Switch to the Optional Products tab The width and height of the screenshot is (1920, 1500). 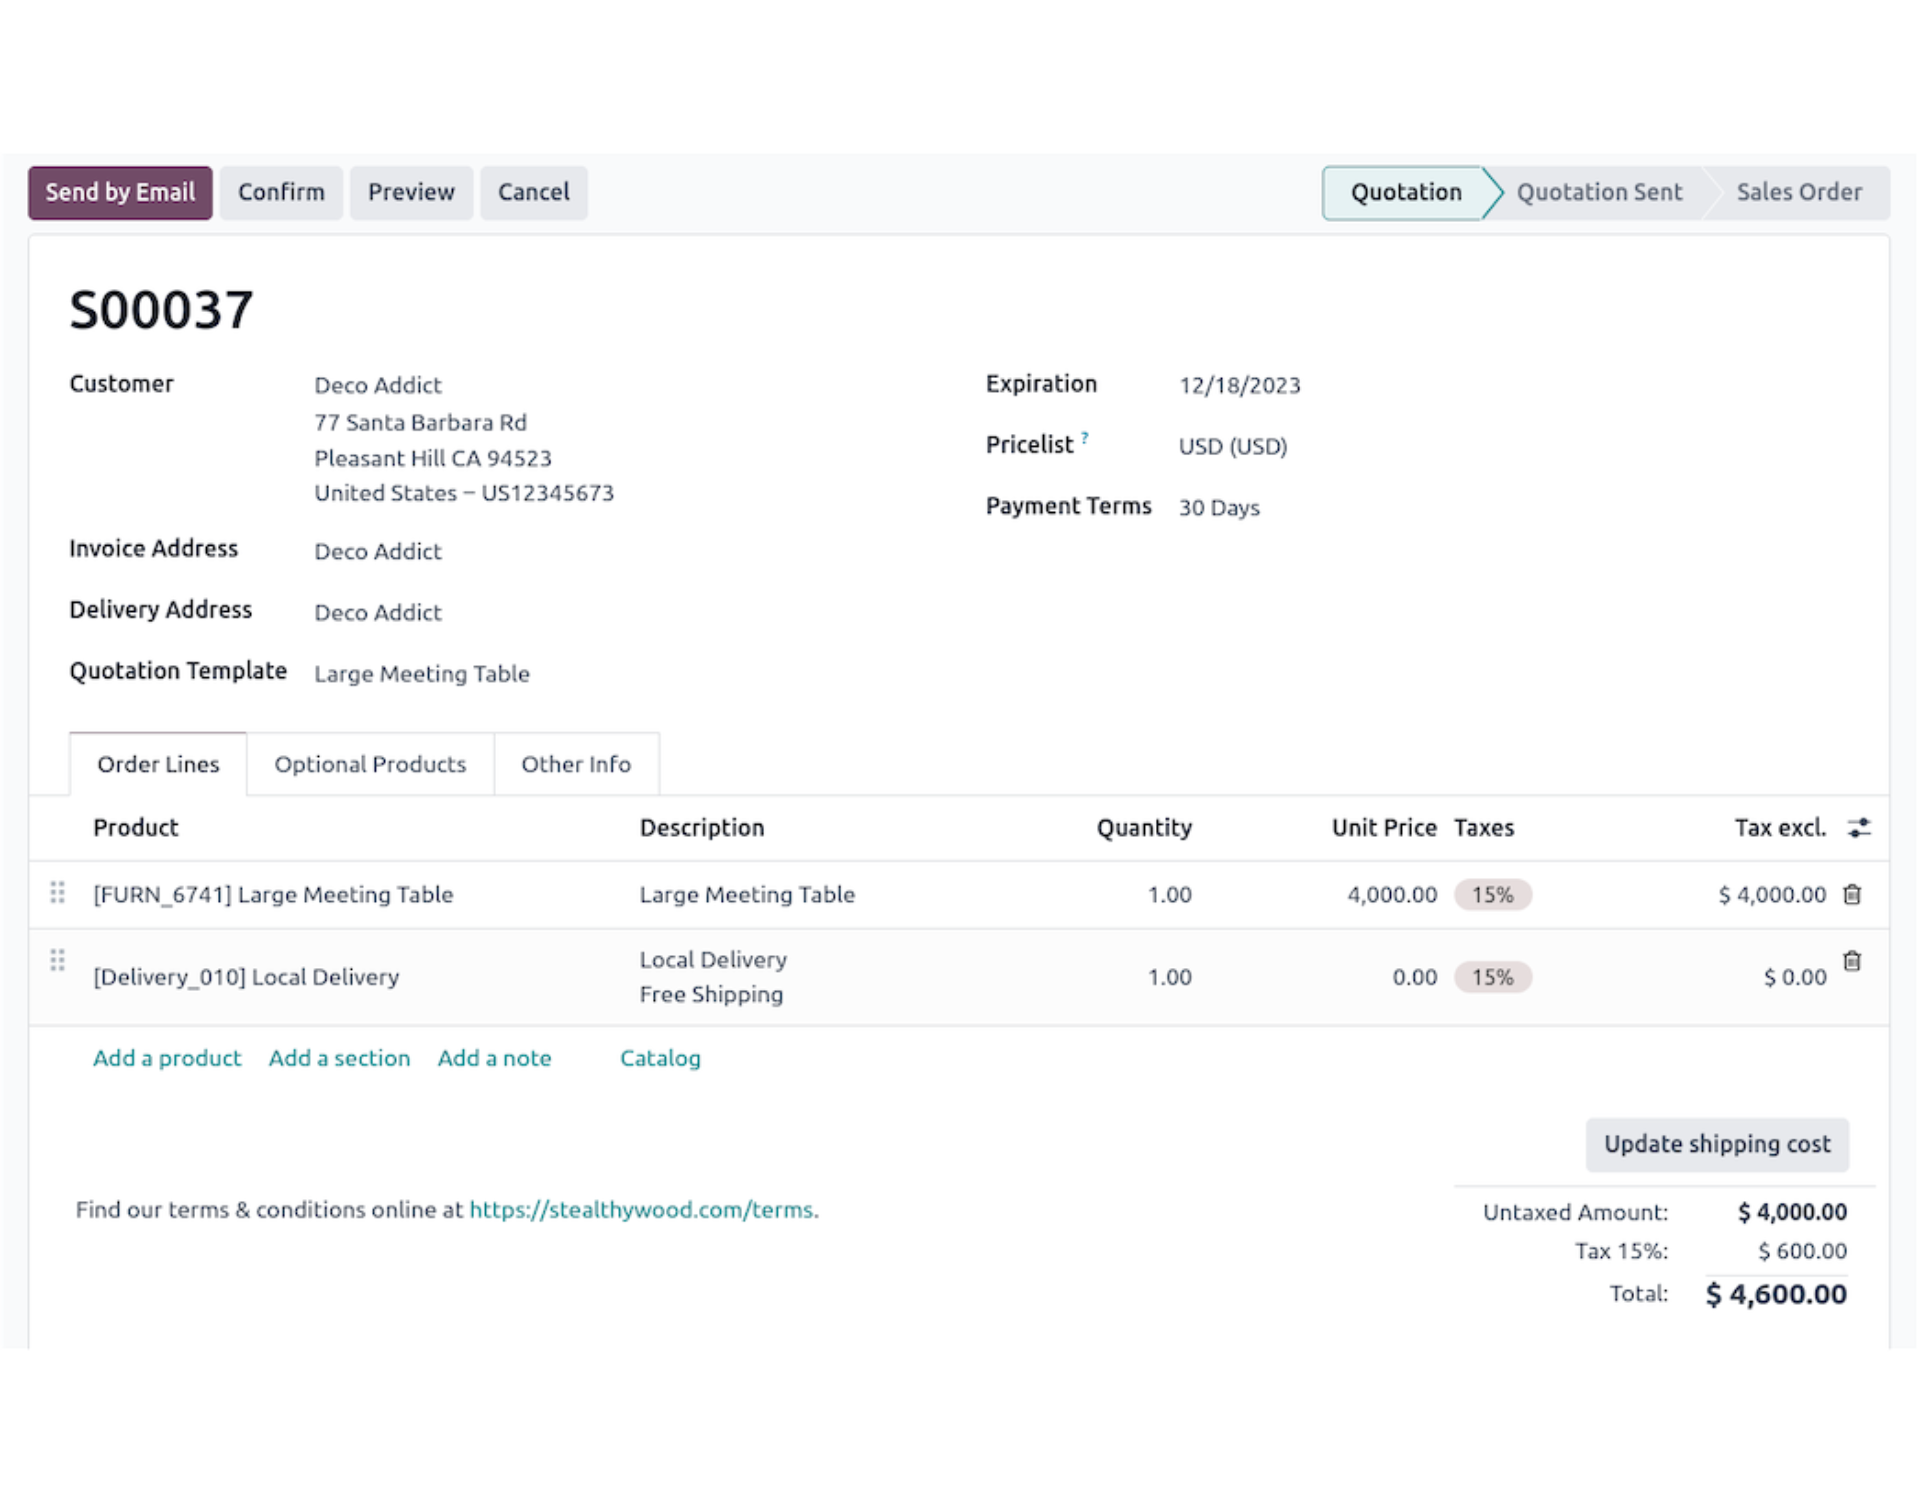(x=370, y=764)
